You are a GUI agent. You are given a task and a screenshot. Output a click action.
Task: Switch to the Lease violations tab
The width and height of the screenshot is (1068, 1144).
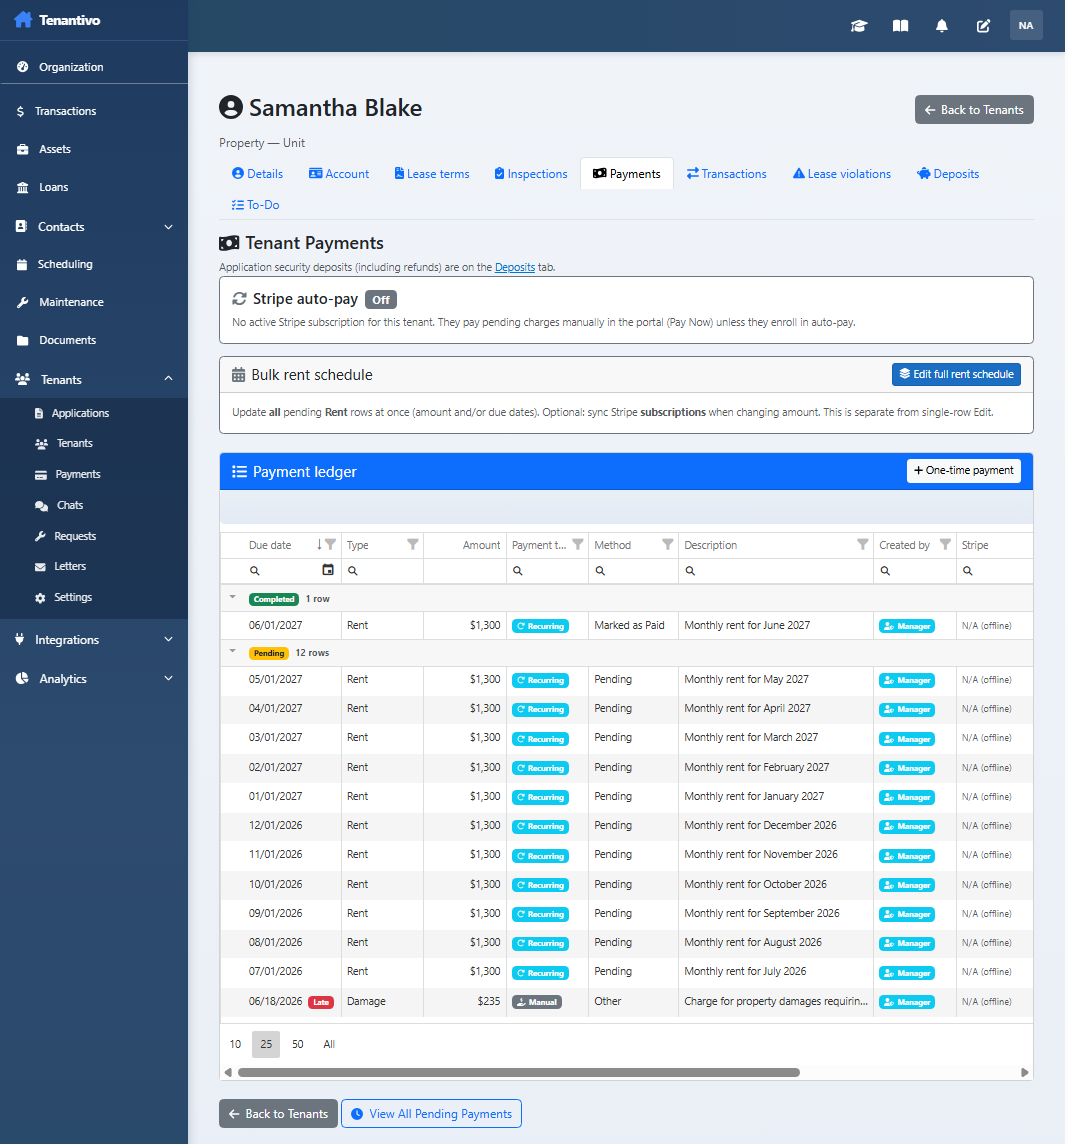[842, 174]
